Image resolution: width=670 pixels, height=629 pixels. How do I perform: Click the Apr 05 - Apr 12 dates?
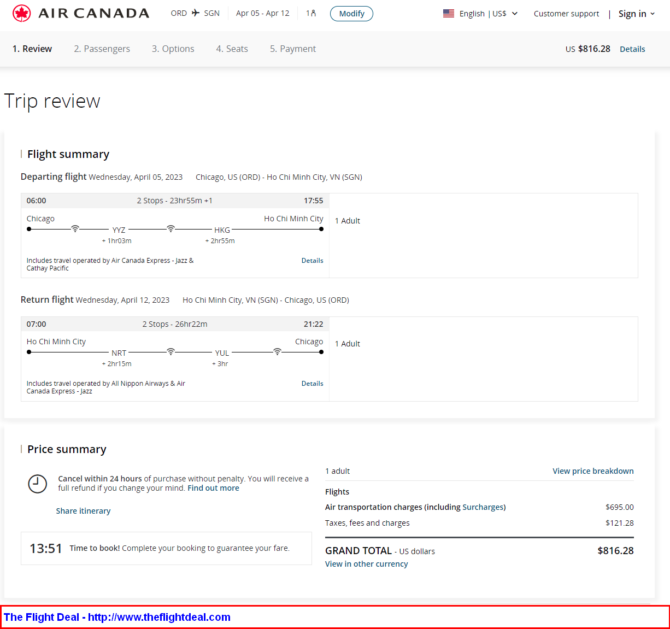pyautogui.click(x=262, y=13)
